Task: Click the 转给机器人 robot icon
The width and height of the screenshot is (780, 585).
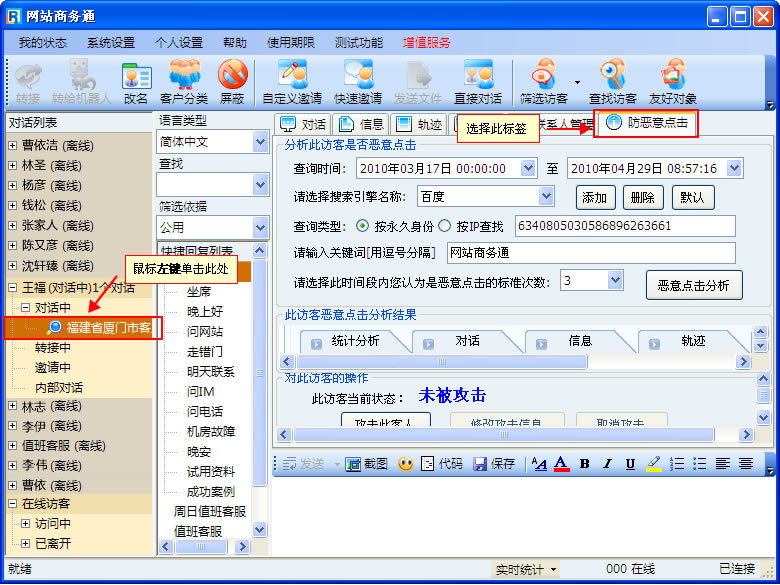Action: point(81,82)
